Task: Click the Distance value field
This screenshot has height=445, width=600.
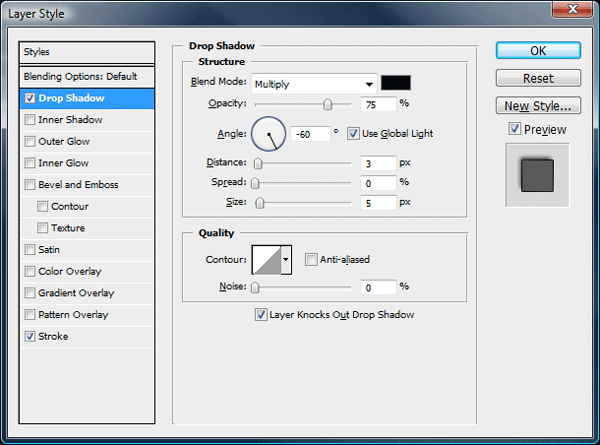Action: pos(378,163)
